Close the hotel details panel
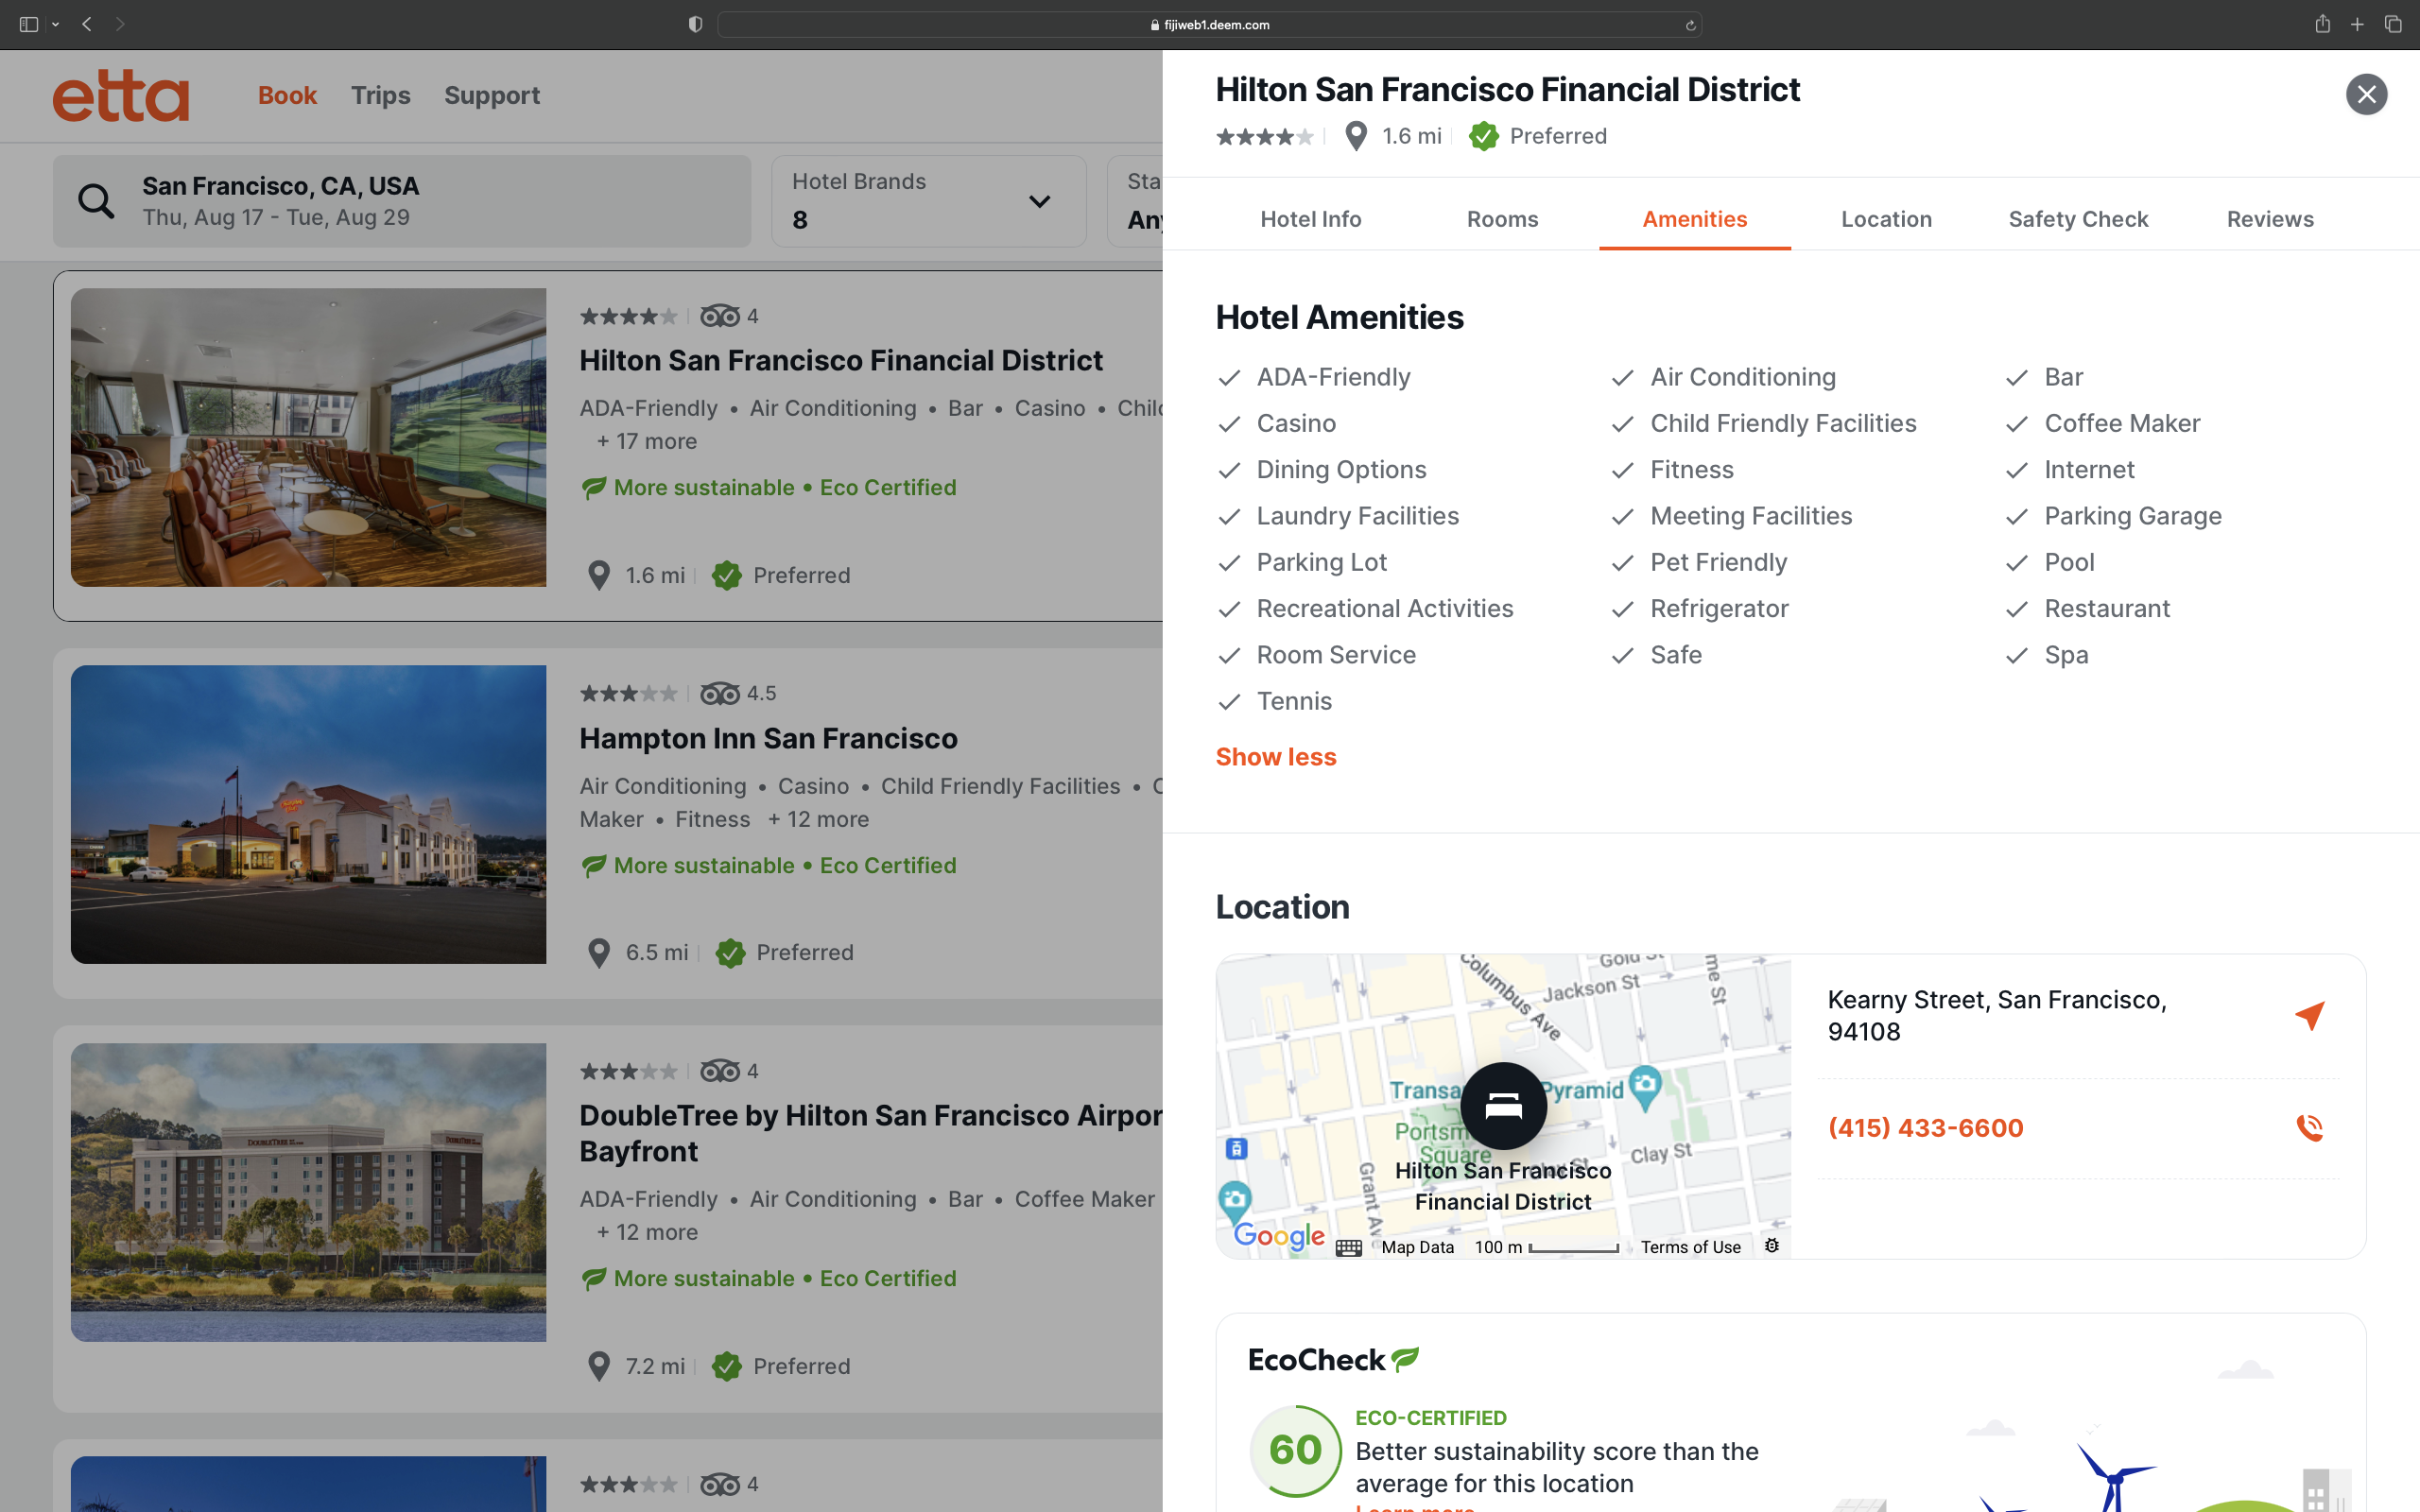Image resolution: width=2420 pixels, height=1512 pixels. (2366, 94)
